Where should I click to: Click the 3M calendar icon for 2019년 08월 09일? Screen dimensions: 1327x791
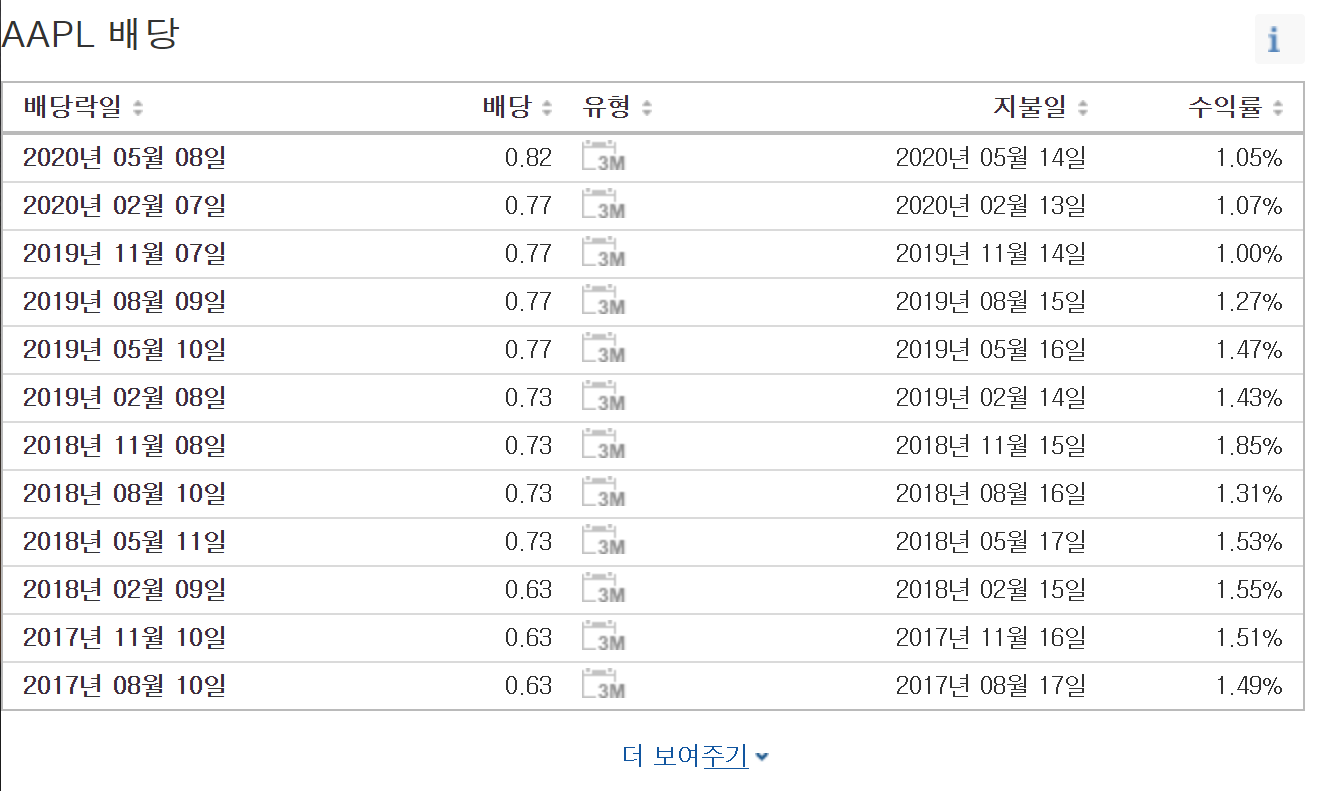click(603, 302)
